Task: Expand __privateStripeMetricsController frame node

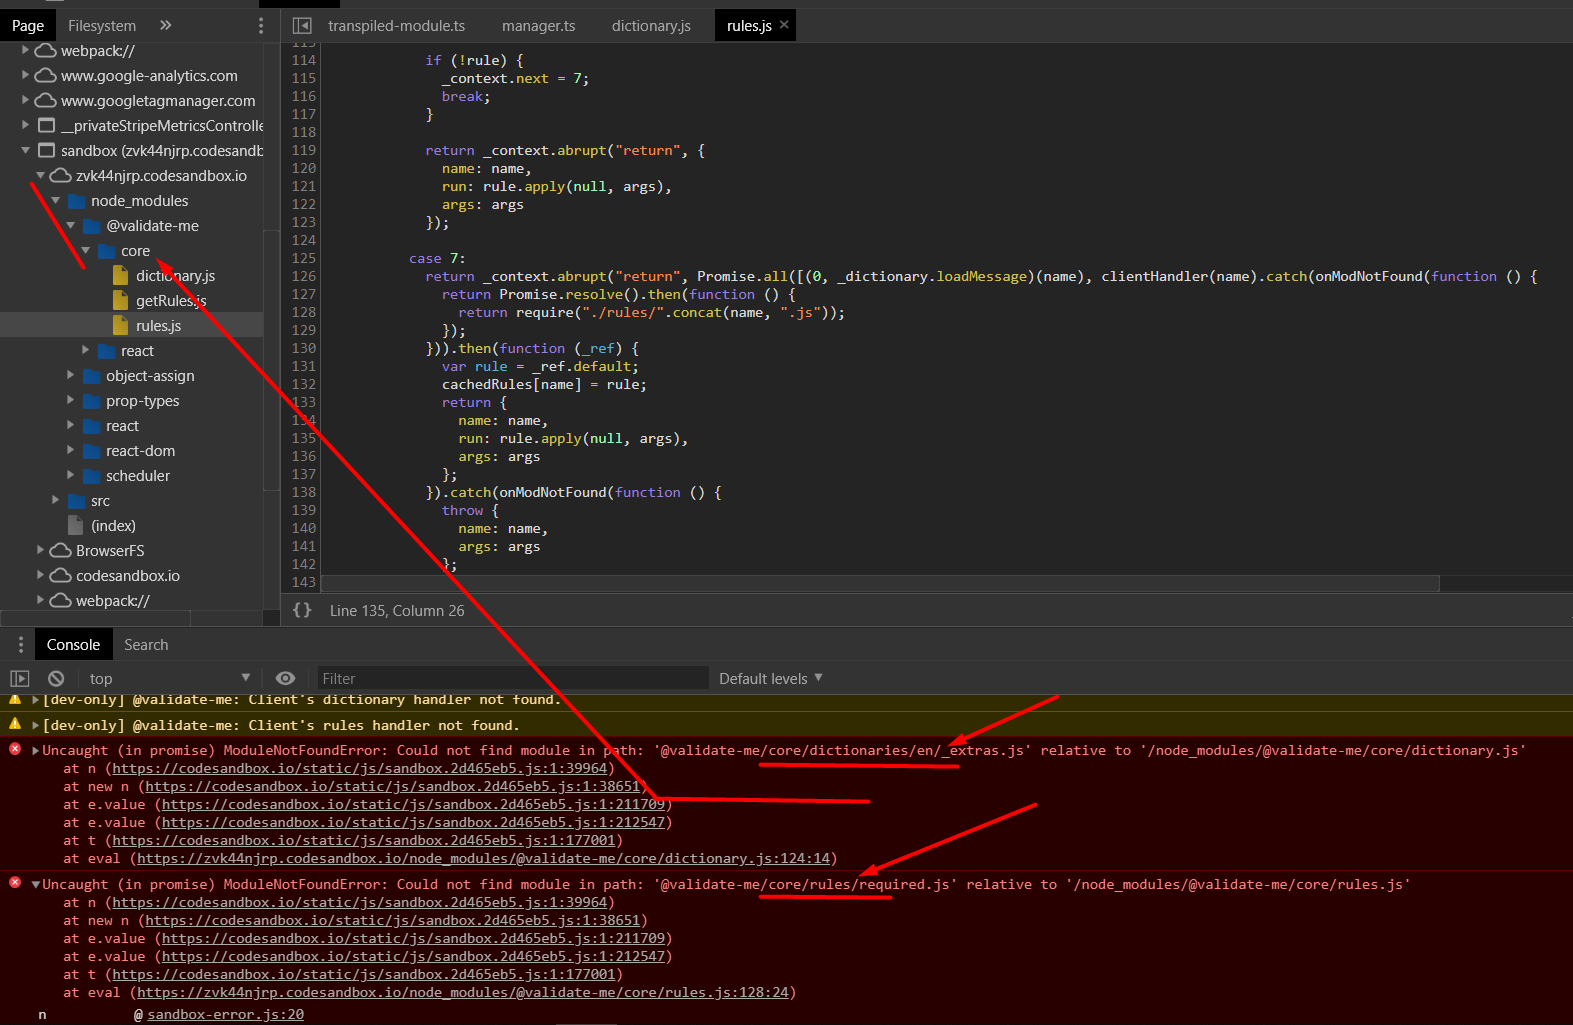Action: coord(25,125)
